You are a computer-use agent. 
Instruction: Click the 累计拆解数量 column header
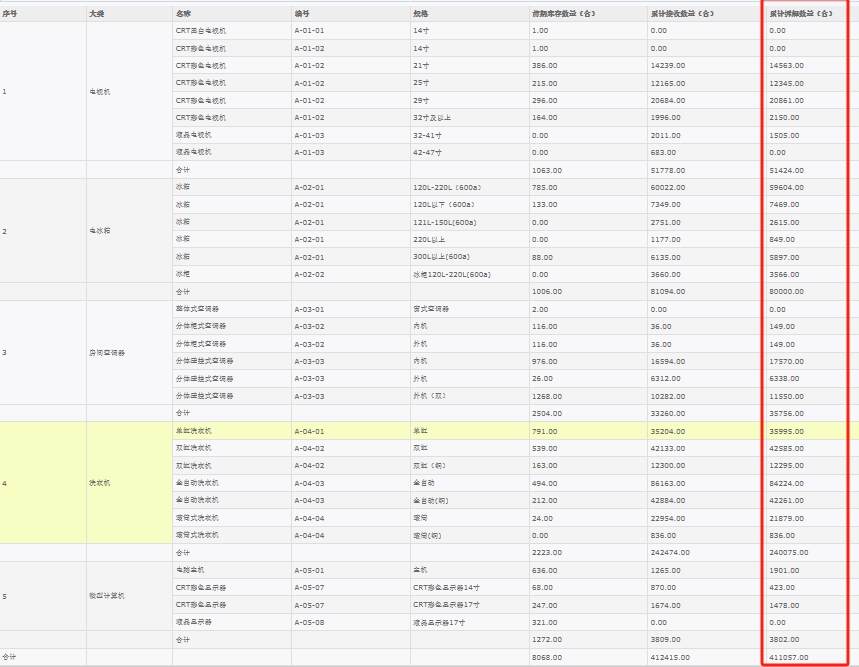coord(801,14)
